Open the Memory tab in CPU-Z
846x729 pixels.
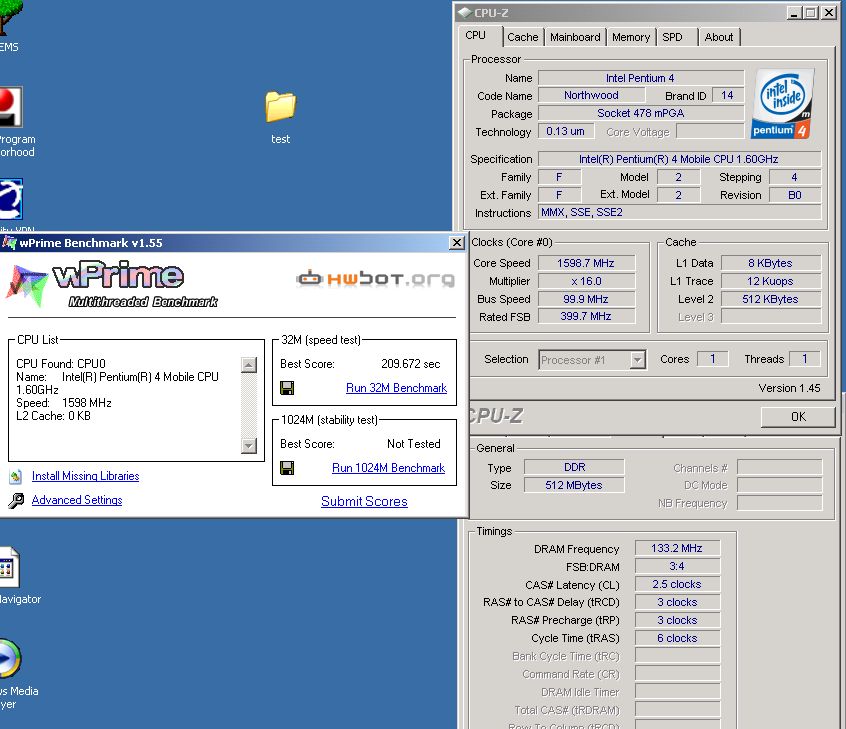click(x=631, y=37)
